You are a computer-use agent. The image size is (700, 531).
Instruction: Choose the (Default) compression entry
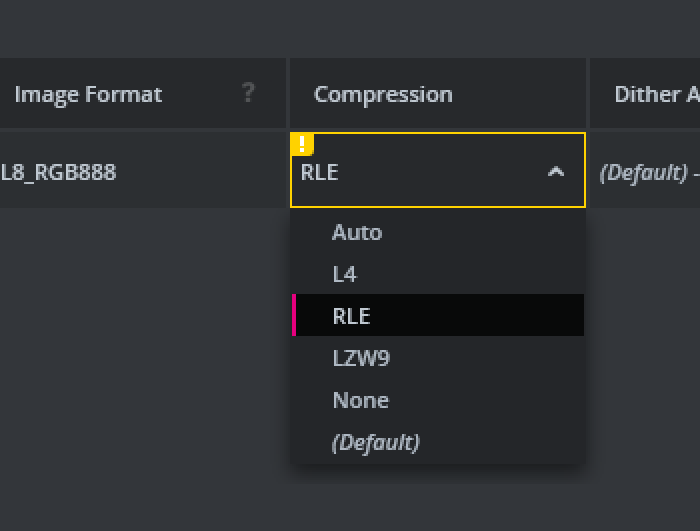pyautogui.click(x=376, y=442)
